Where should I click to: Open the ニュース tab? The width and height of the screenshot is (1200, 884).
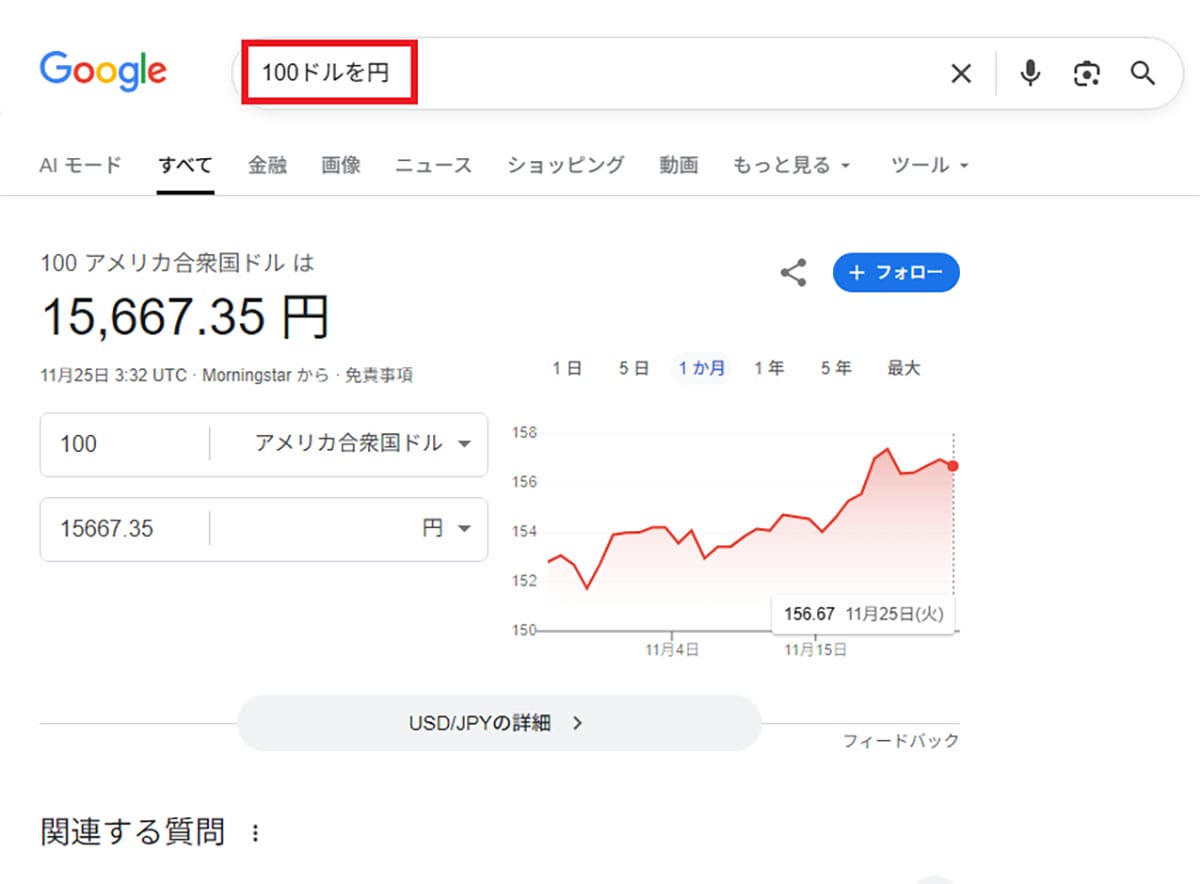[432, 165]
